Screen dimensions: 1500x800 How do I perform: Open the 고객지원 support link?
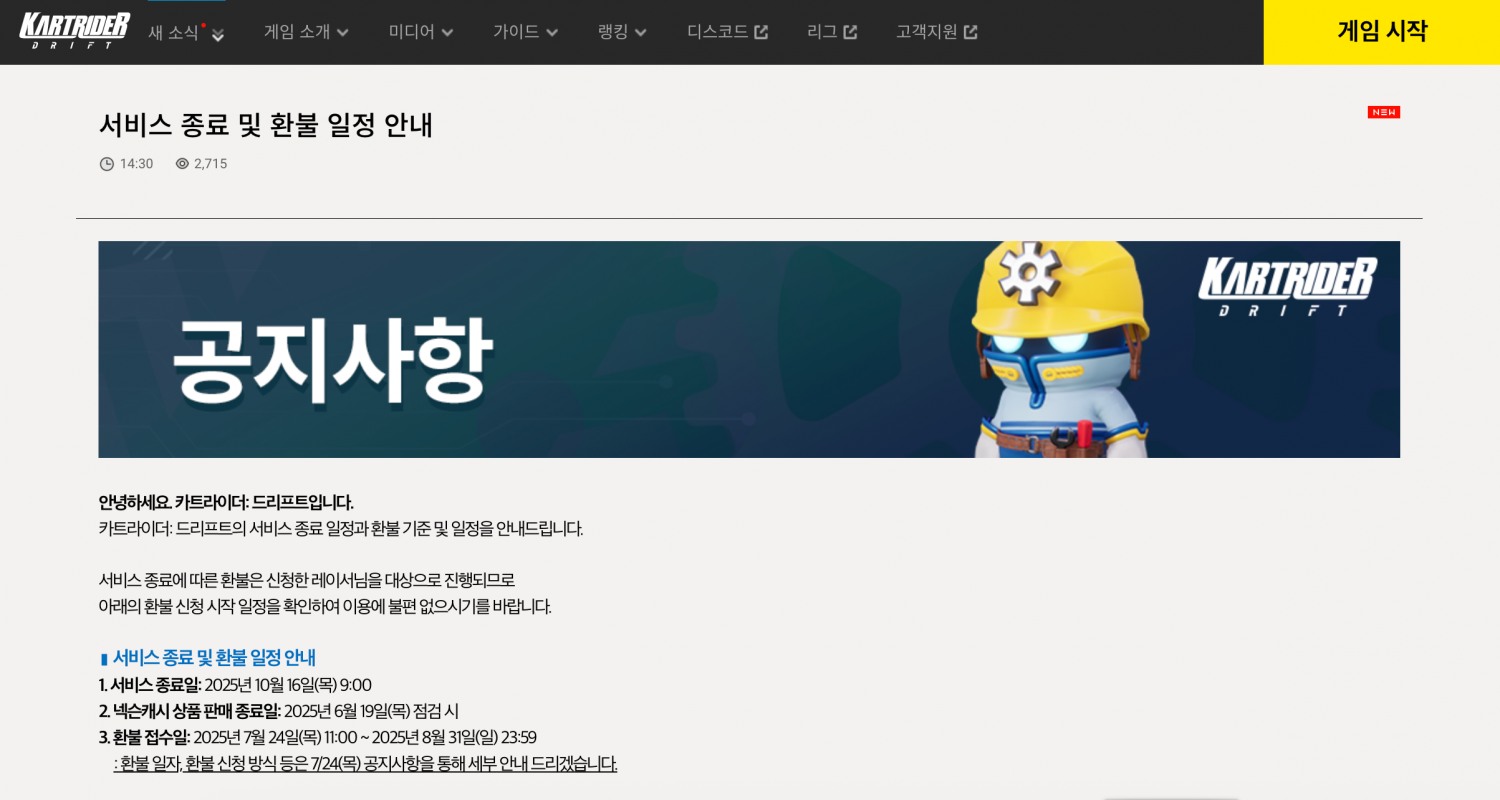point(926,32)
